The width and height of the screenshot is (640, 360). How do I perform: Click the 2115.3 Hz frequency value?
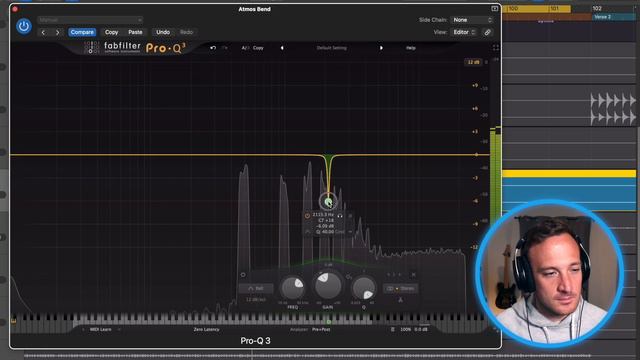323,214
